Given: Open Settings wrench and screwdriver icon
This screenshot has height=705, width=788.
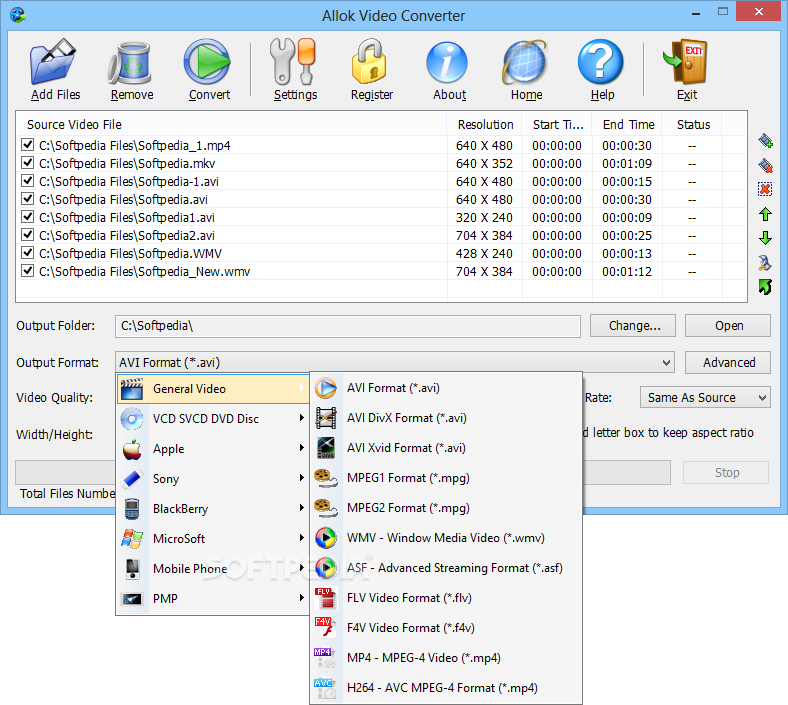Looking at the screenshot, I should pyautogui.click(x=293, y=62).
